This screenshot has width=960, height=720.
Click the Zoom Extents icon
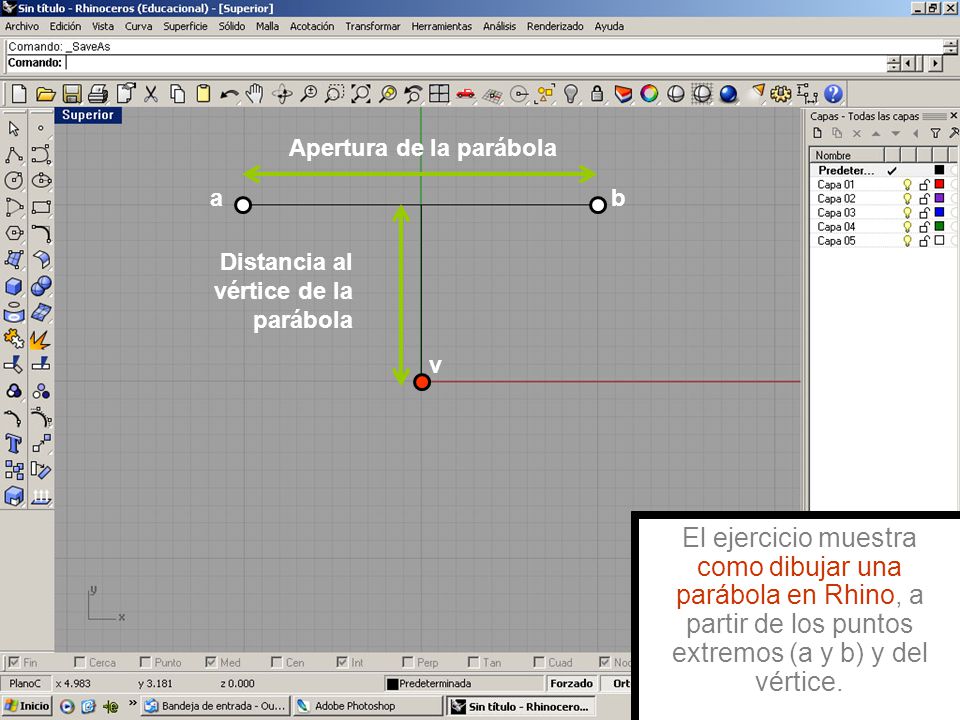point(361,94)
